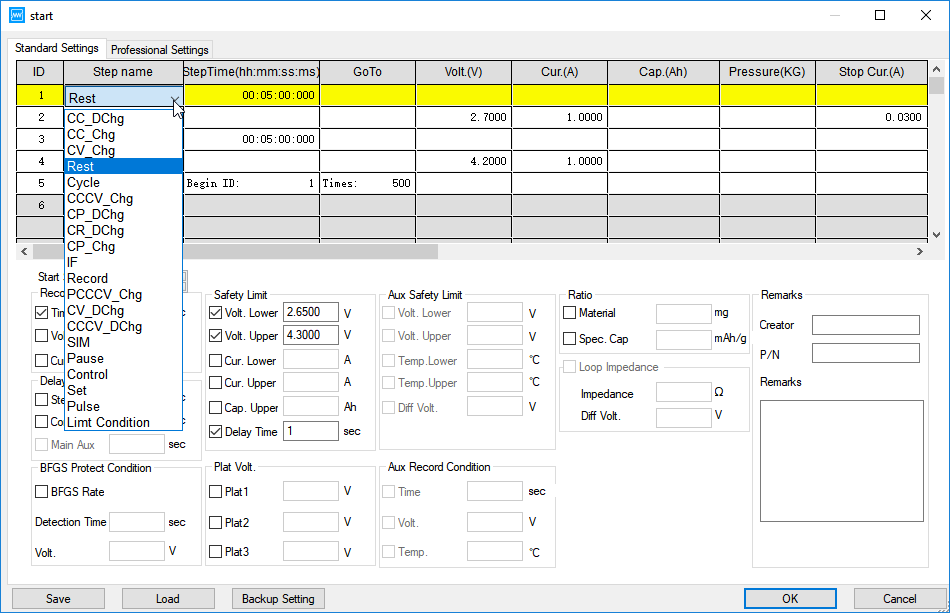This screenshot has height=613, width=950.
Task: Choose CV_Chg in the dropdown list
Action: click(x=123, y=150)
